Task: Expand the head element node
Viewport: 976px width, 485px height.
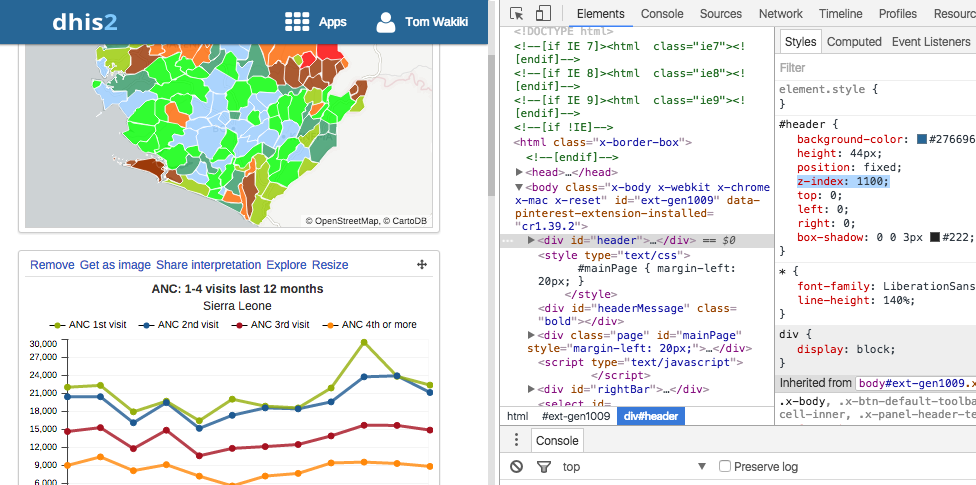Action: point(520,172)
